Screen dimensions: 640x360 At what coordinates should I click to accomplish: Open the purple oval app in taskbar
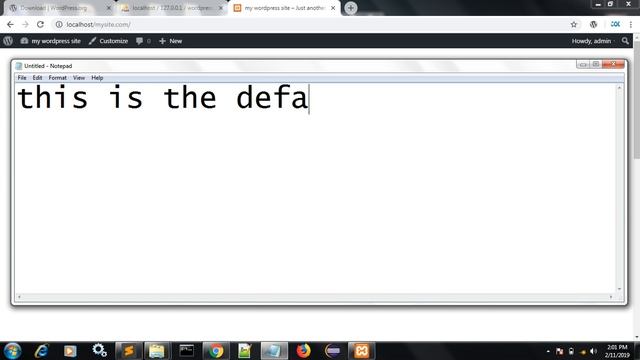coord(333,351)
